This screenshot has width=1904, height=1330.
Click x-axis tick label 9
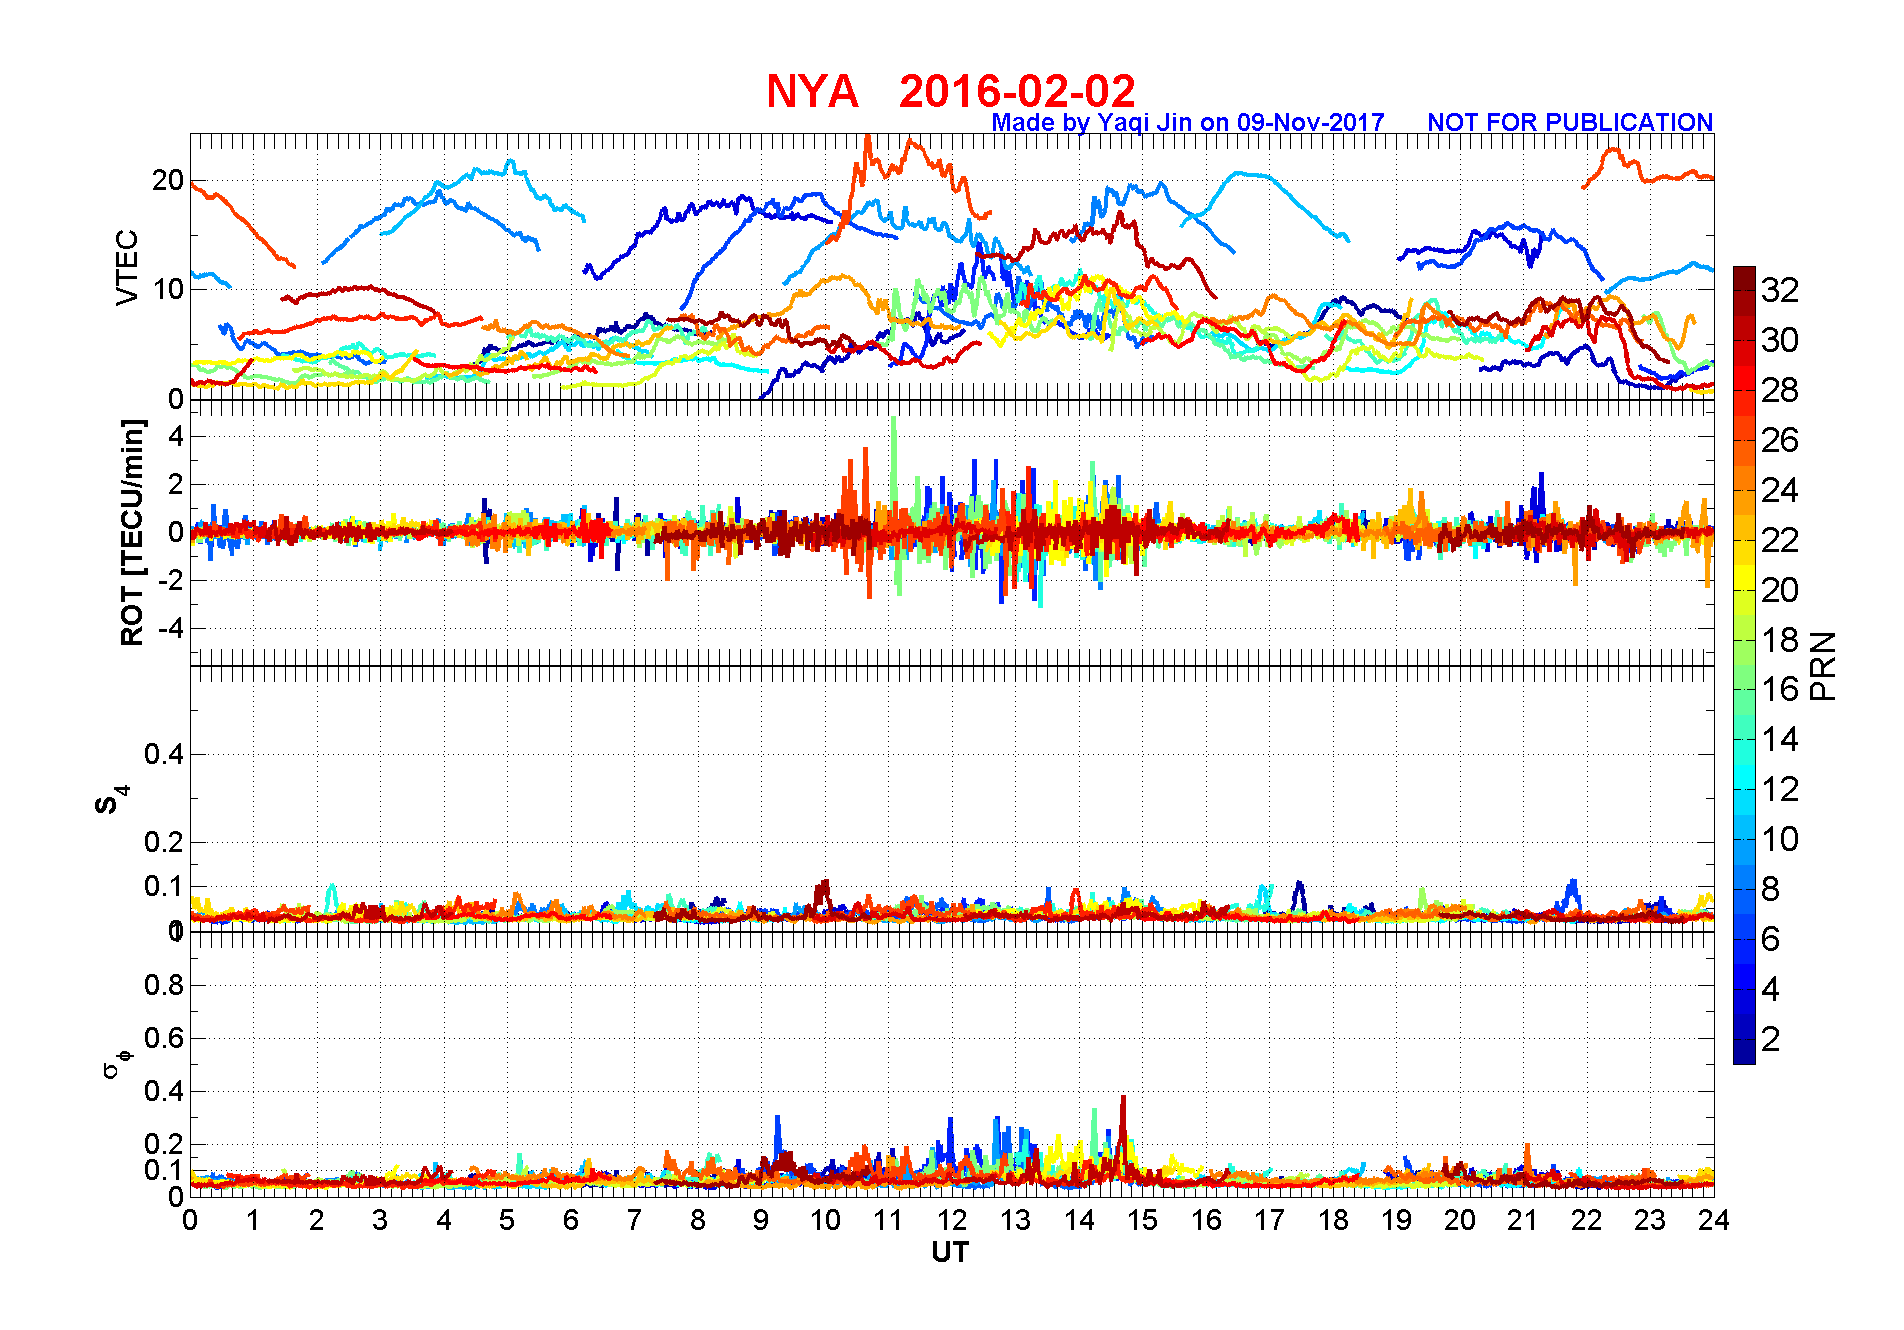[x=761, y=1220]
